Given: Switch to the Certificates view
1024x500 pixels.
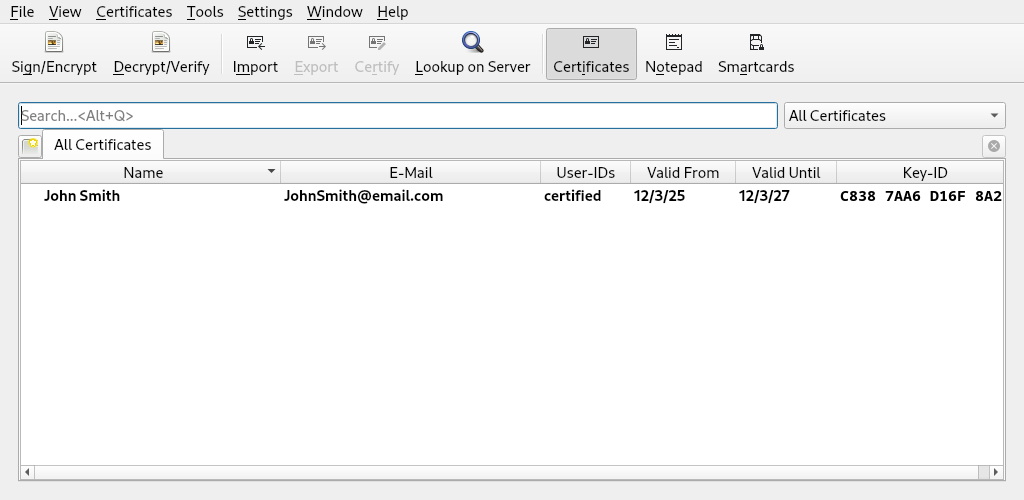Looking at the screenshot, I should [x=591, y=54].
